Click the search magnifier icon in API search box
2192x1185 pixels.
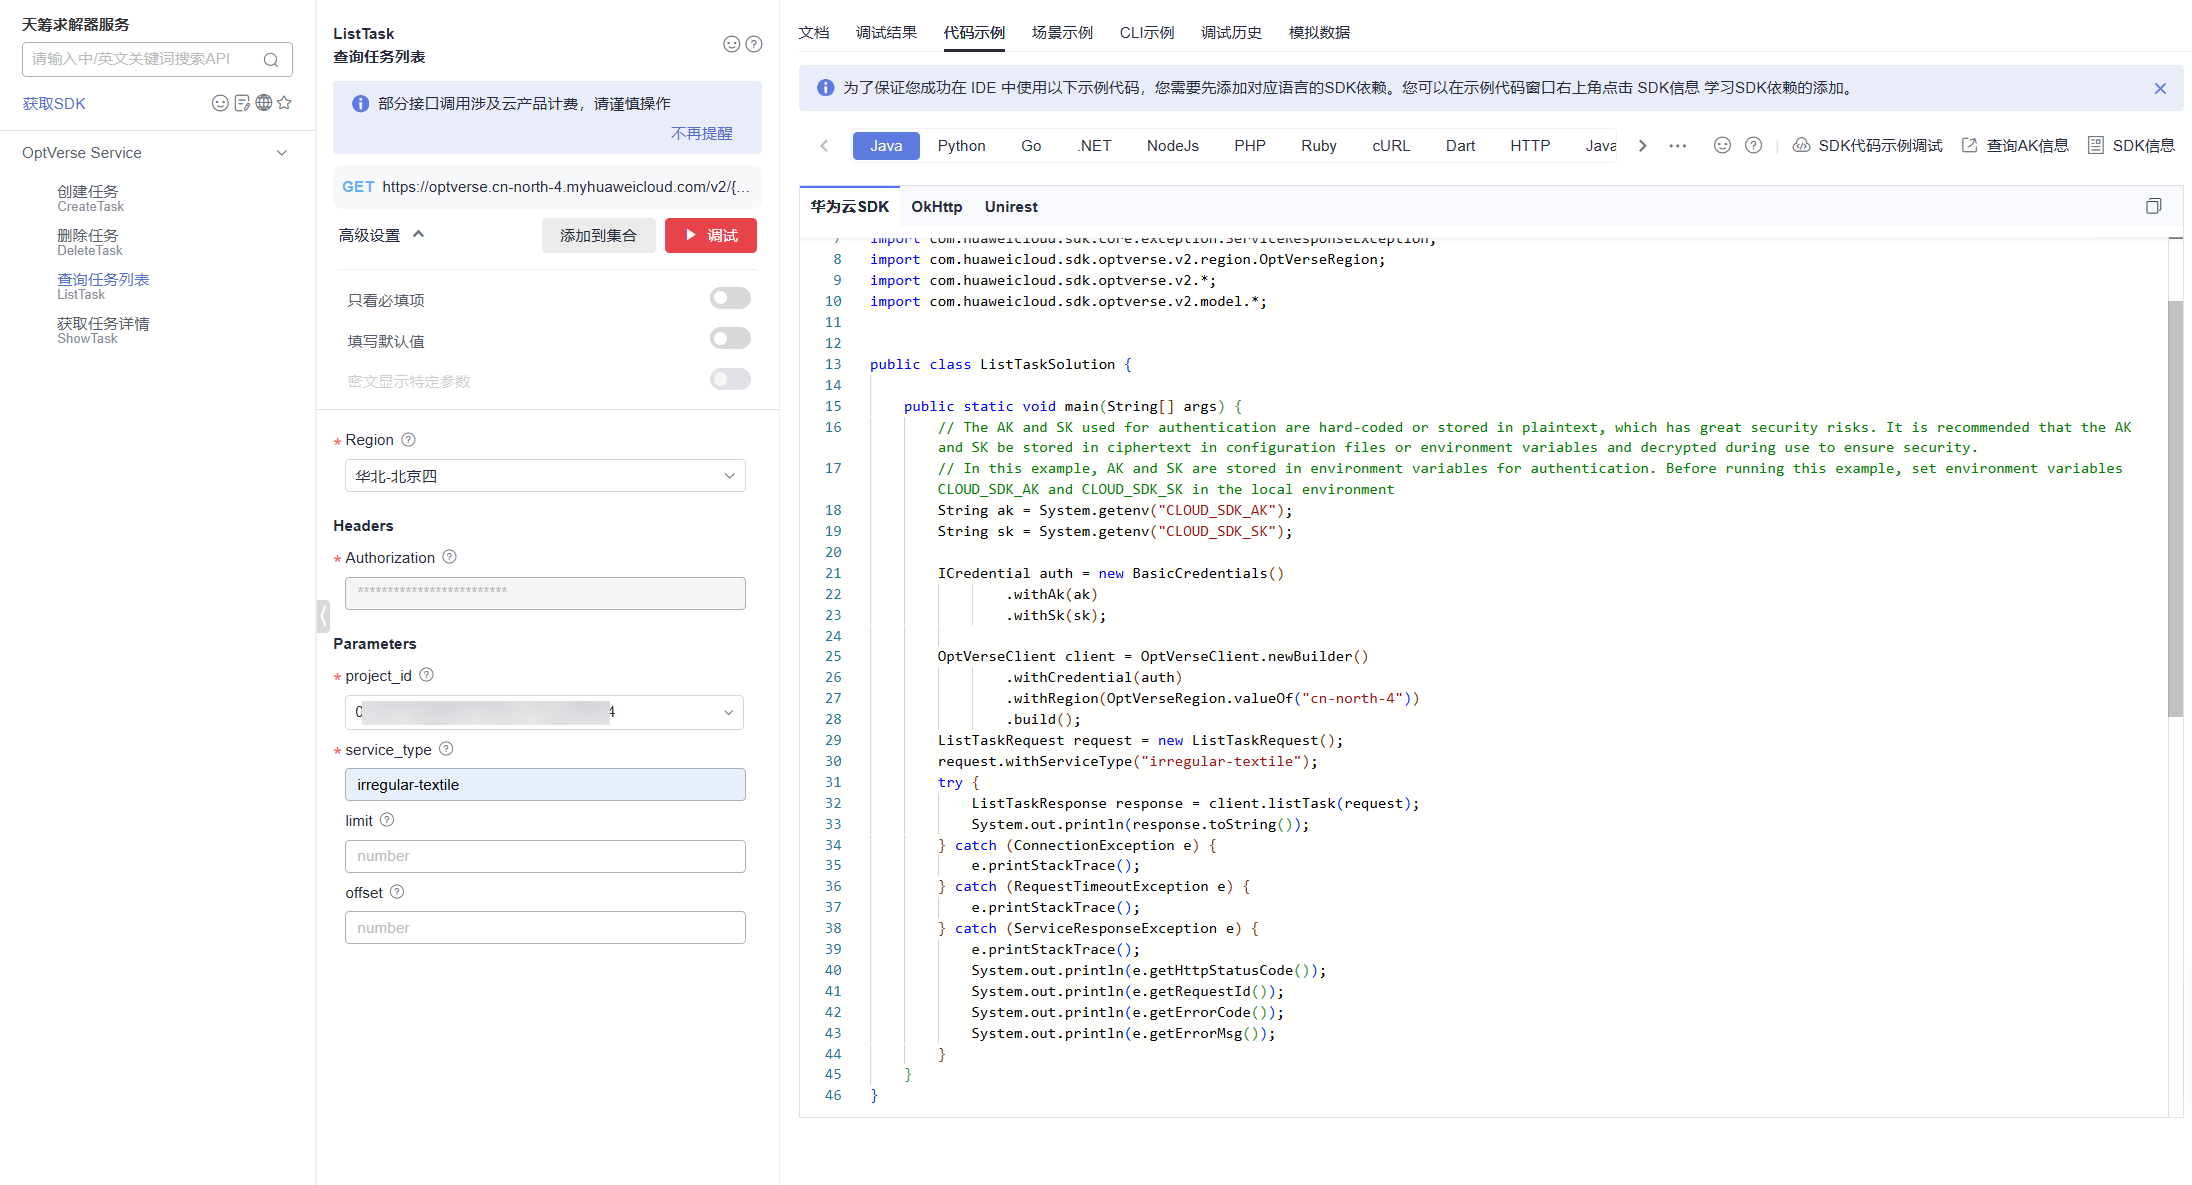(x=271, y=60)
